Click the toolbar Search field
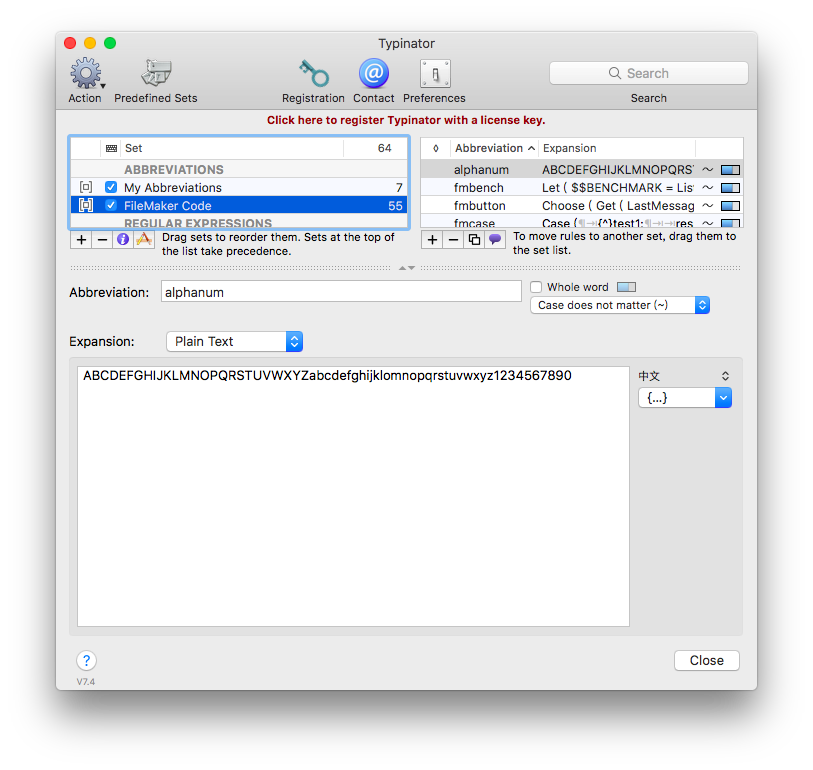The image size is (813, 770). click(x=649, y=73)
